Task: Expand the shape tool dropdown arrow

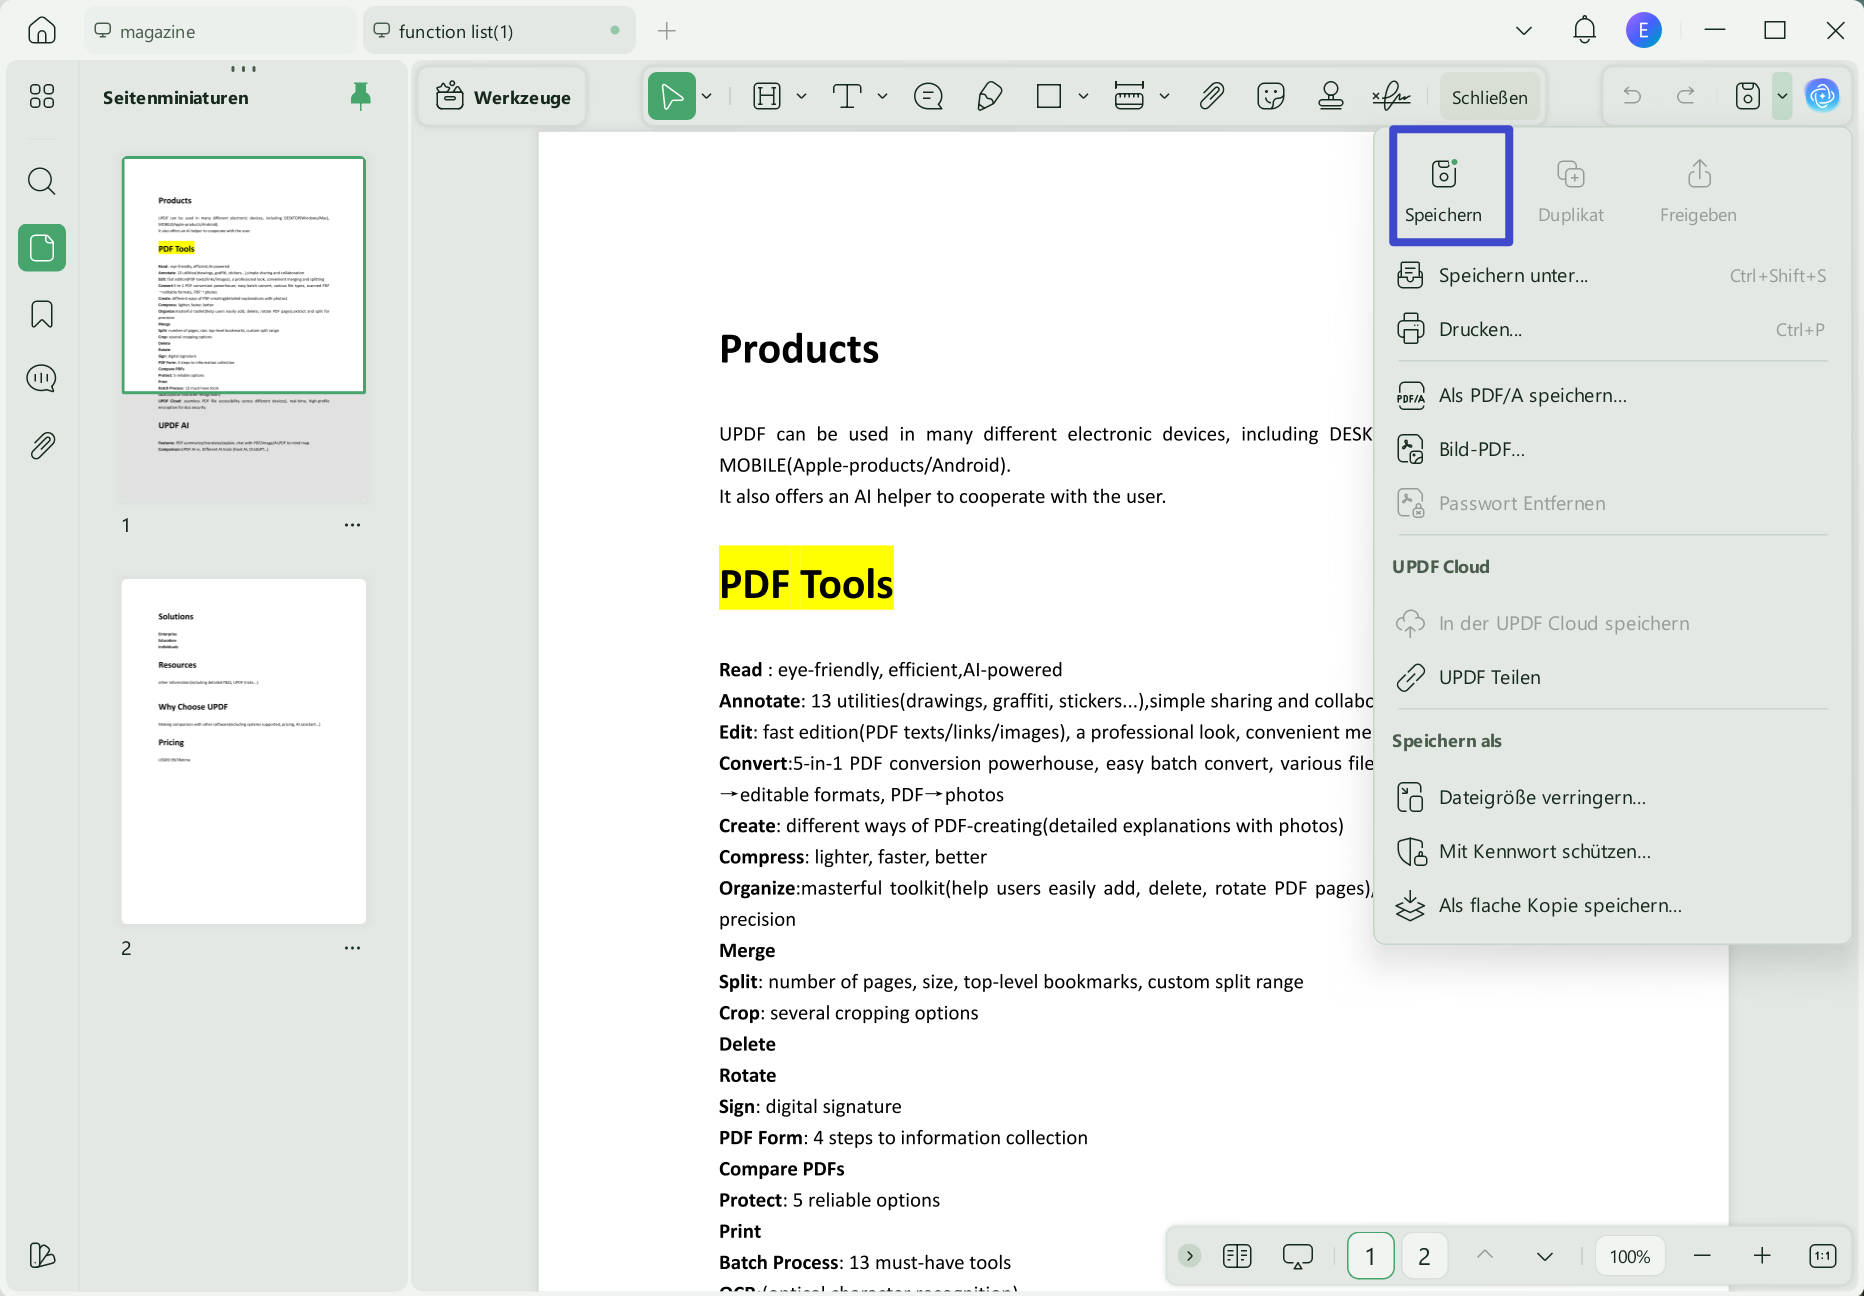Action: pyautogui.click(x=1083, y=97)
